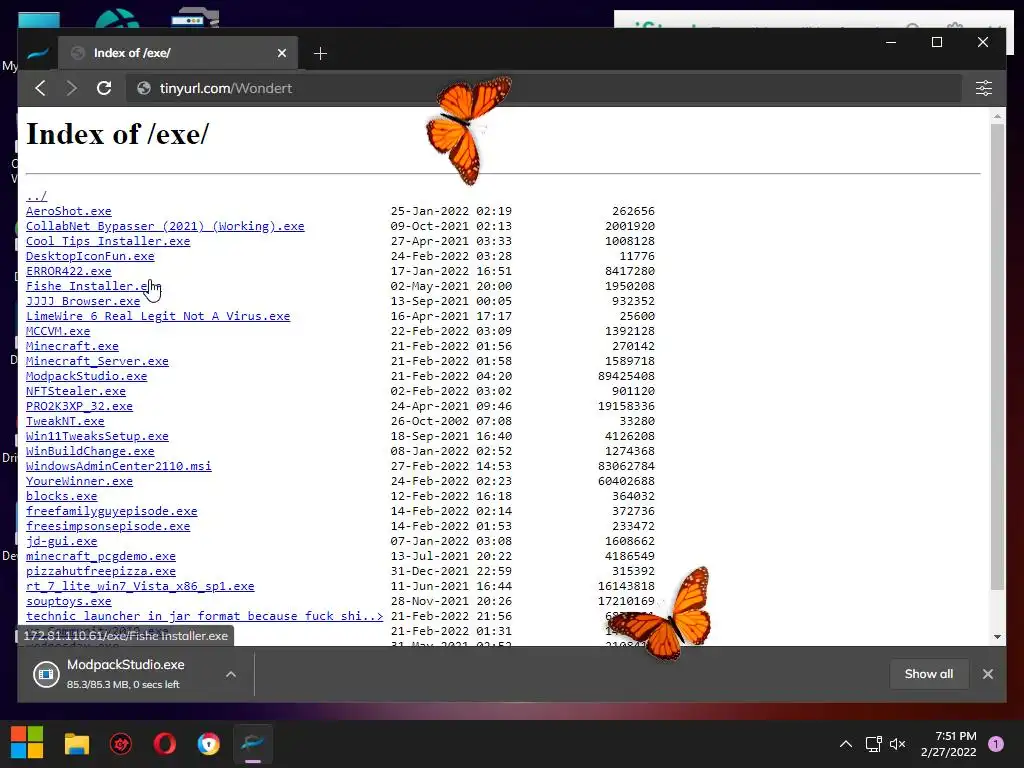
Task: Click the TweakNT.exe link
Action: (x=65, y=421)
